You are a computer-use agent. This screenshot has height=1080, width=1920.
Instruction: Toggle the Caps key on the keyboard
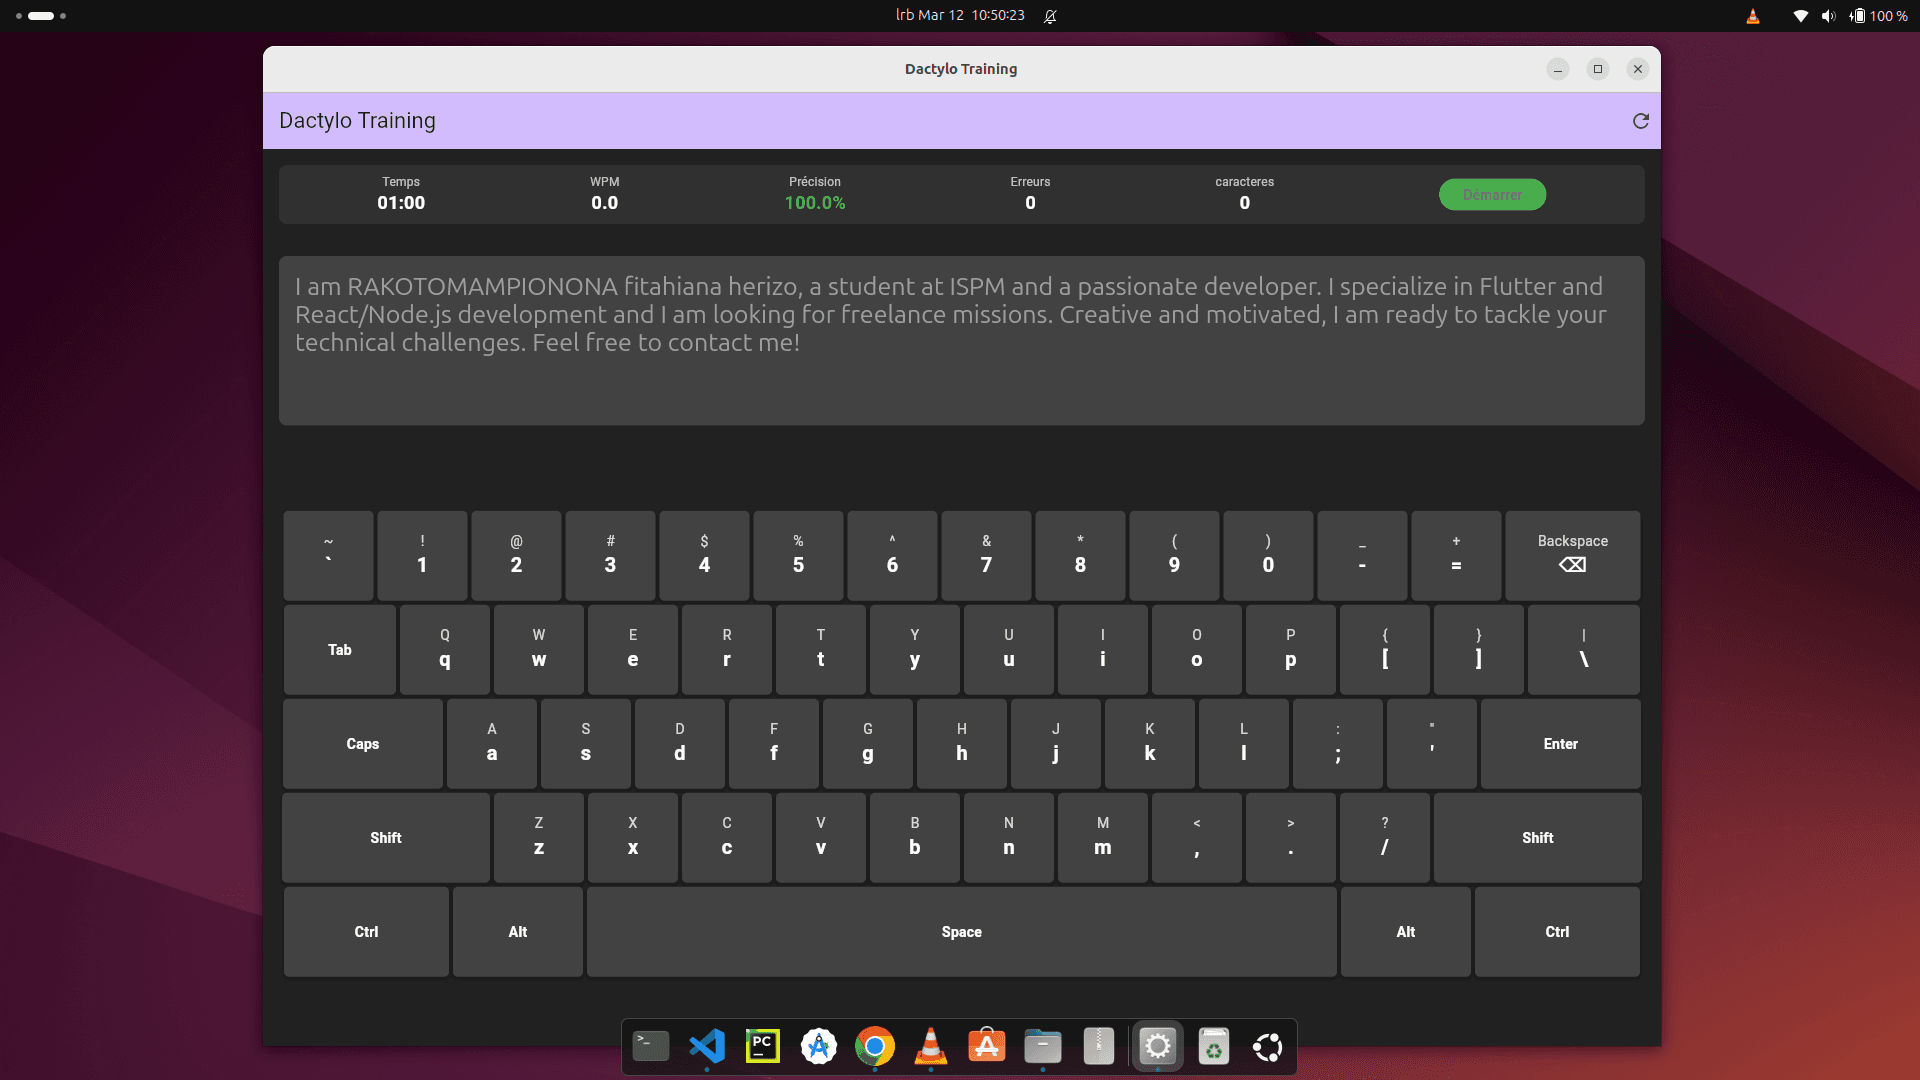point(362,744)
